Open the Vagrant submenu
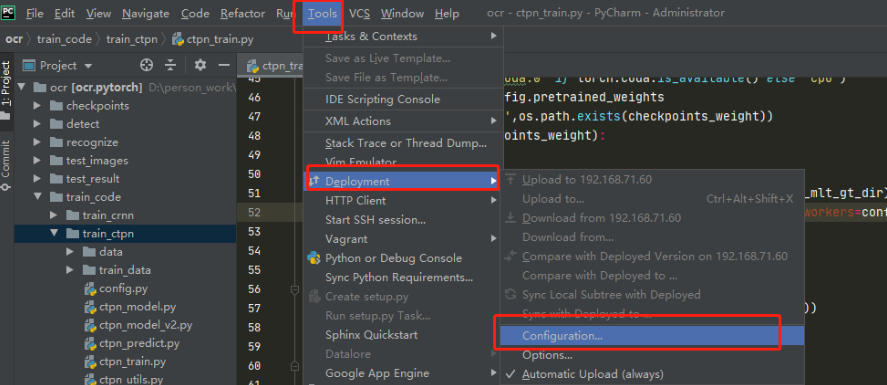887x385 pixels. (403, 239)
